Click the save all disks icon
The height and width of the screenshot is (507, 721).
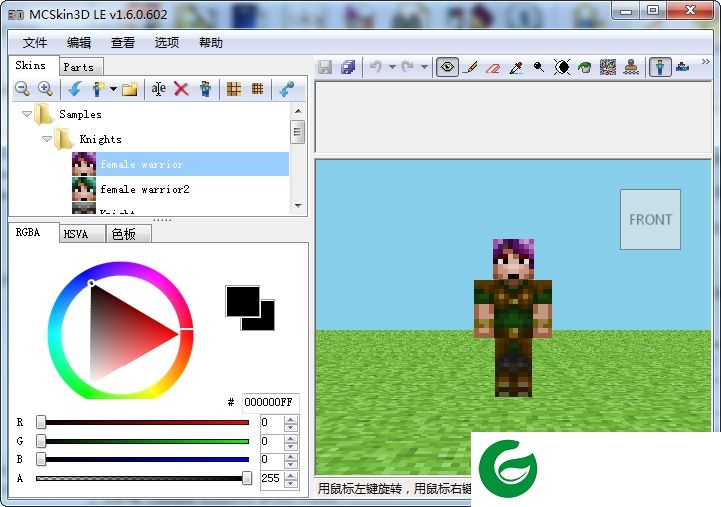coord(348,67)
